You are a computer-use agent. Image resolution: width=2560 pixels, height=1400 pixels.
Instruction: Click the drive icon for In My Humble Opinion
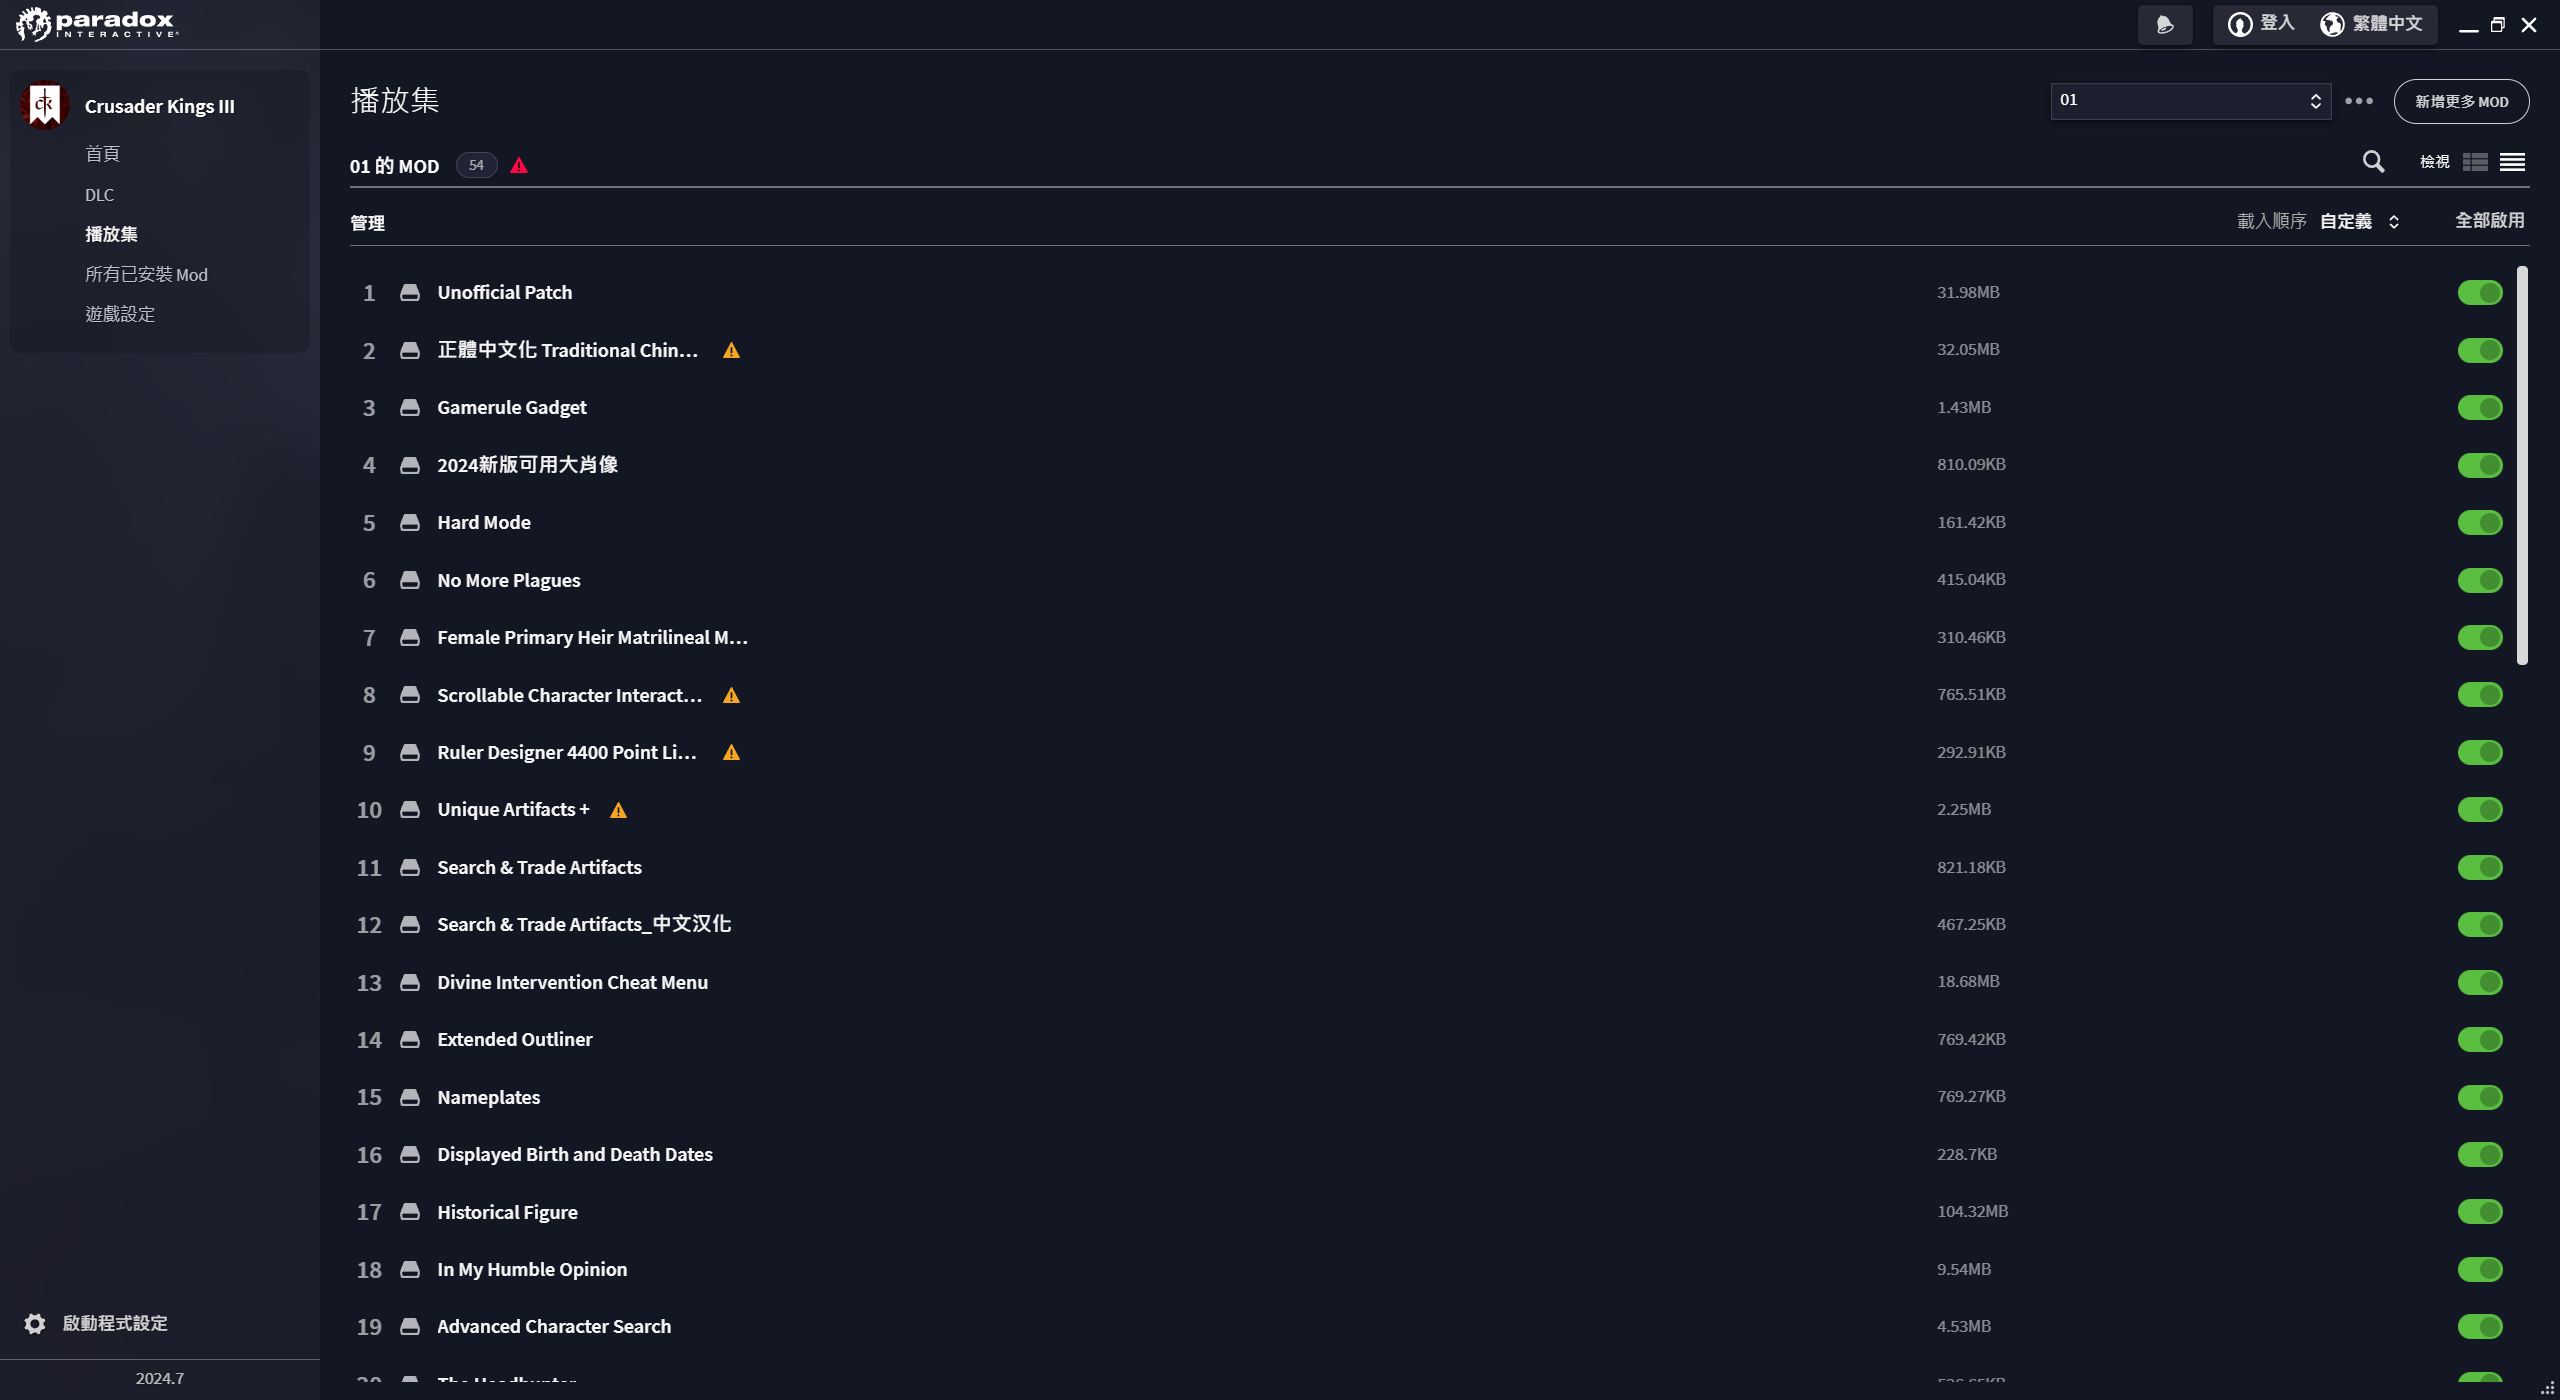point(410,1269)
